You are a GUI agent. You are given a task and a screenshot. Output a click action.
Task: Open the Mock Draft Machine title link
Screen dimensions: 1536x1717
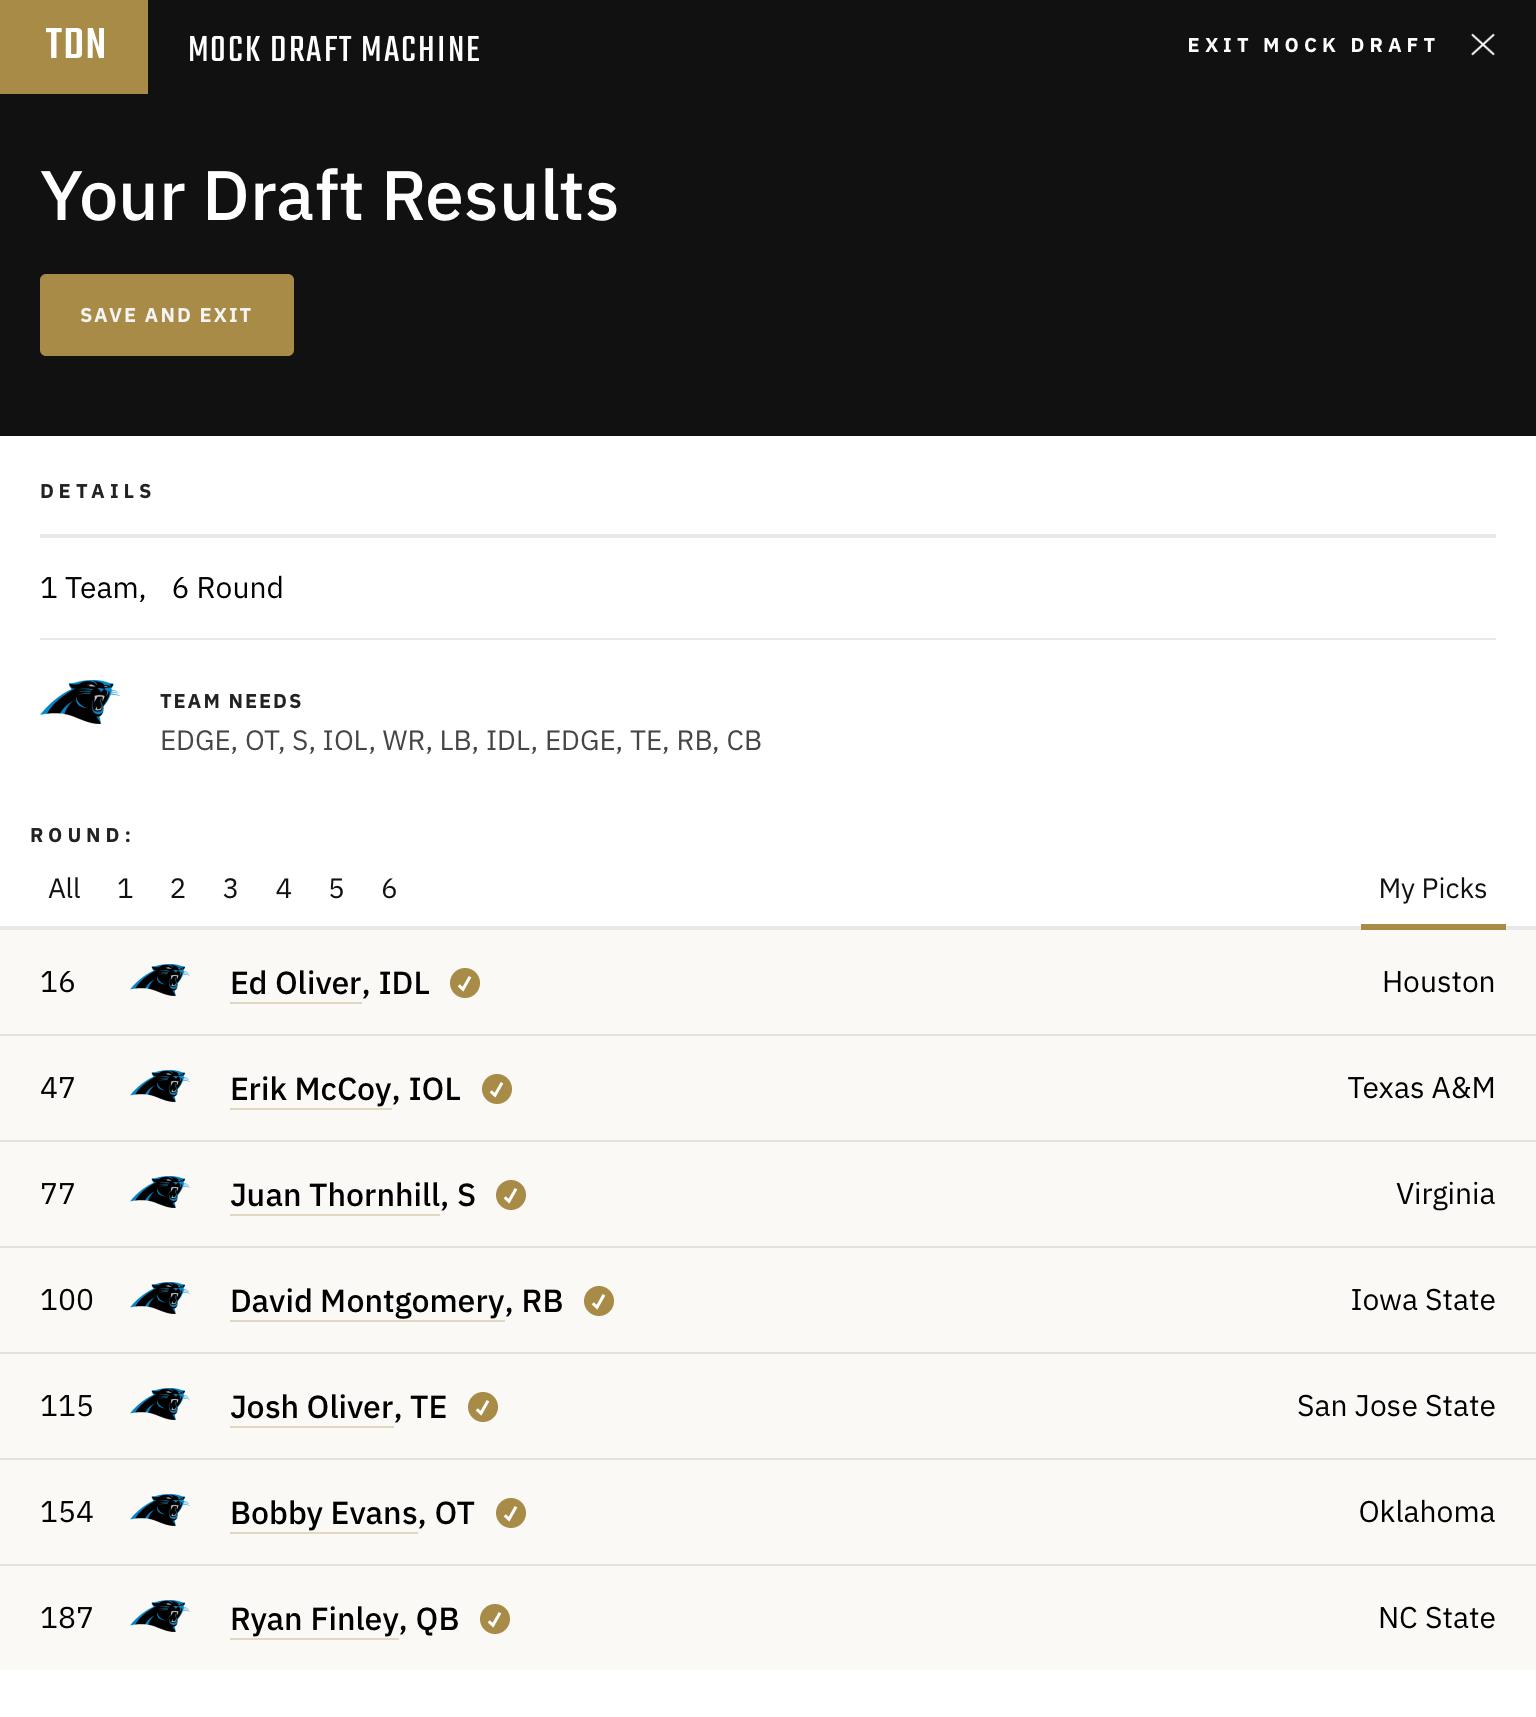tap(334, 48)
